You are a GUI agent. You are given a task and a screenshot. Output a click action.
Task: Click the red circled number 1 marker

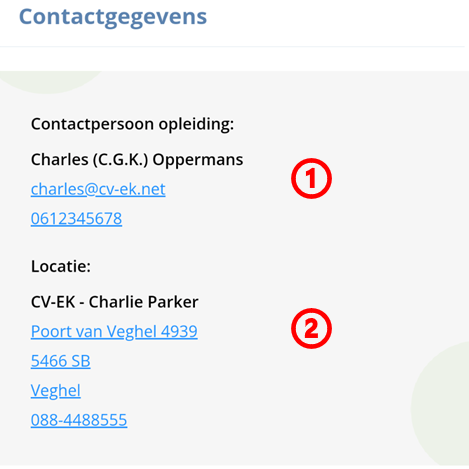pos(311,178)
